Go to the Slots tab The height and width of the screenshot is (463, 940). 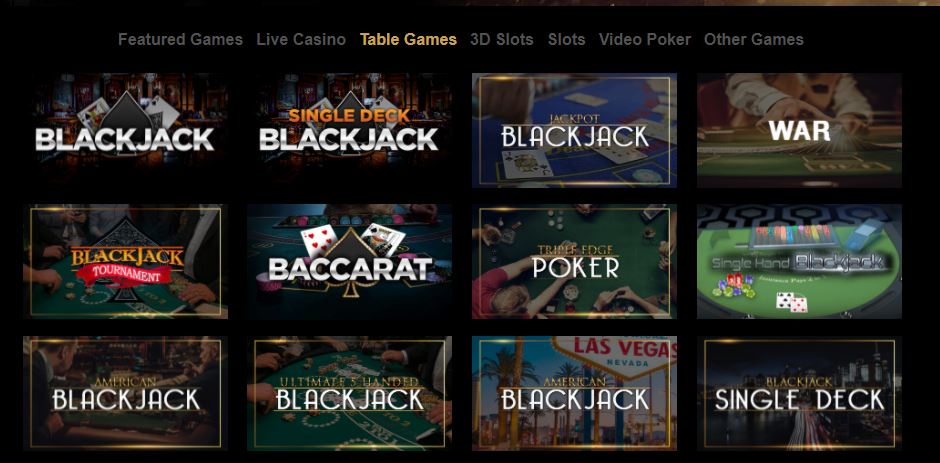click(567, 40)
